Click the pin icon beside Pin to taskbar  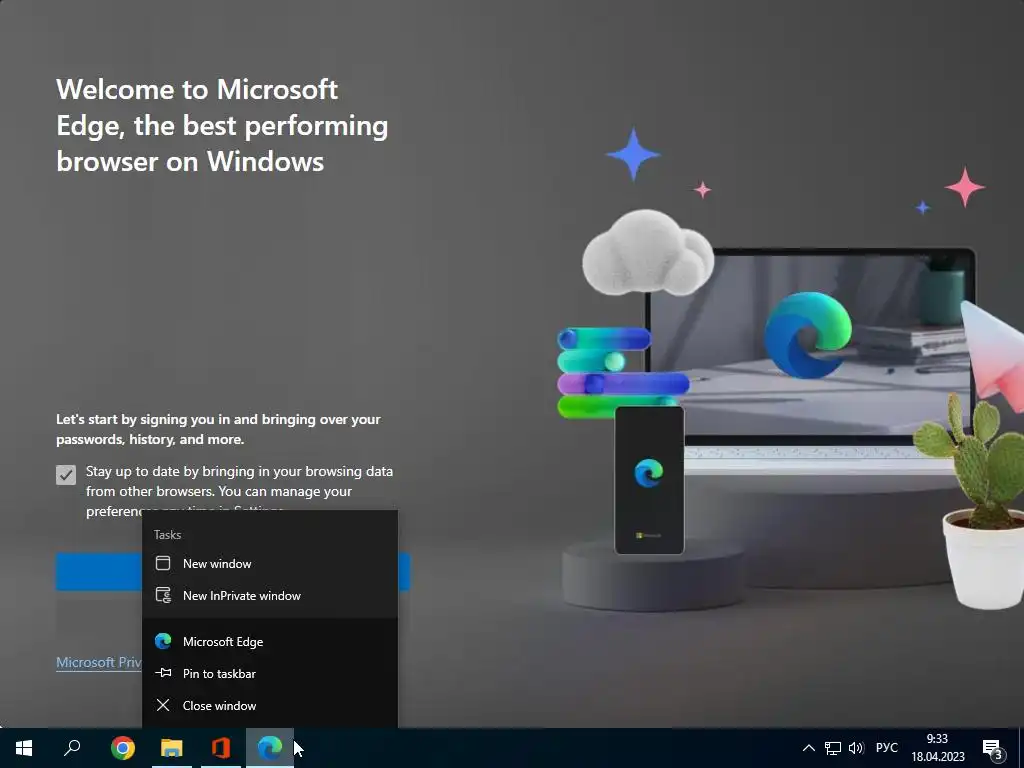click(x=163, y=673)
